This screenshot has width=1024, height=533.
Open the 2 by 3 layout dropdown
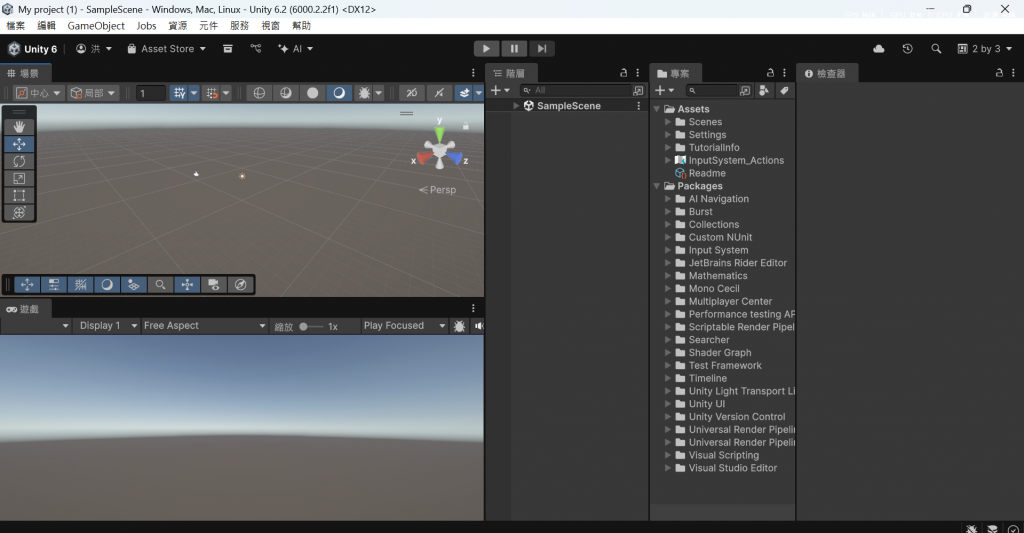tap(985, 49)
